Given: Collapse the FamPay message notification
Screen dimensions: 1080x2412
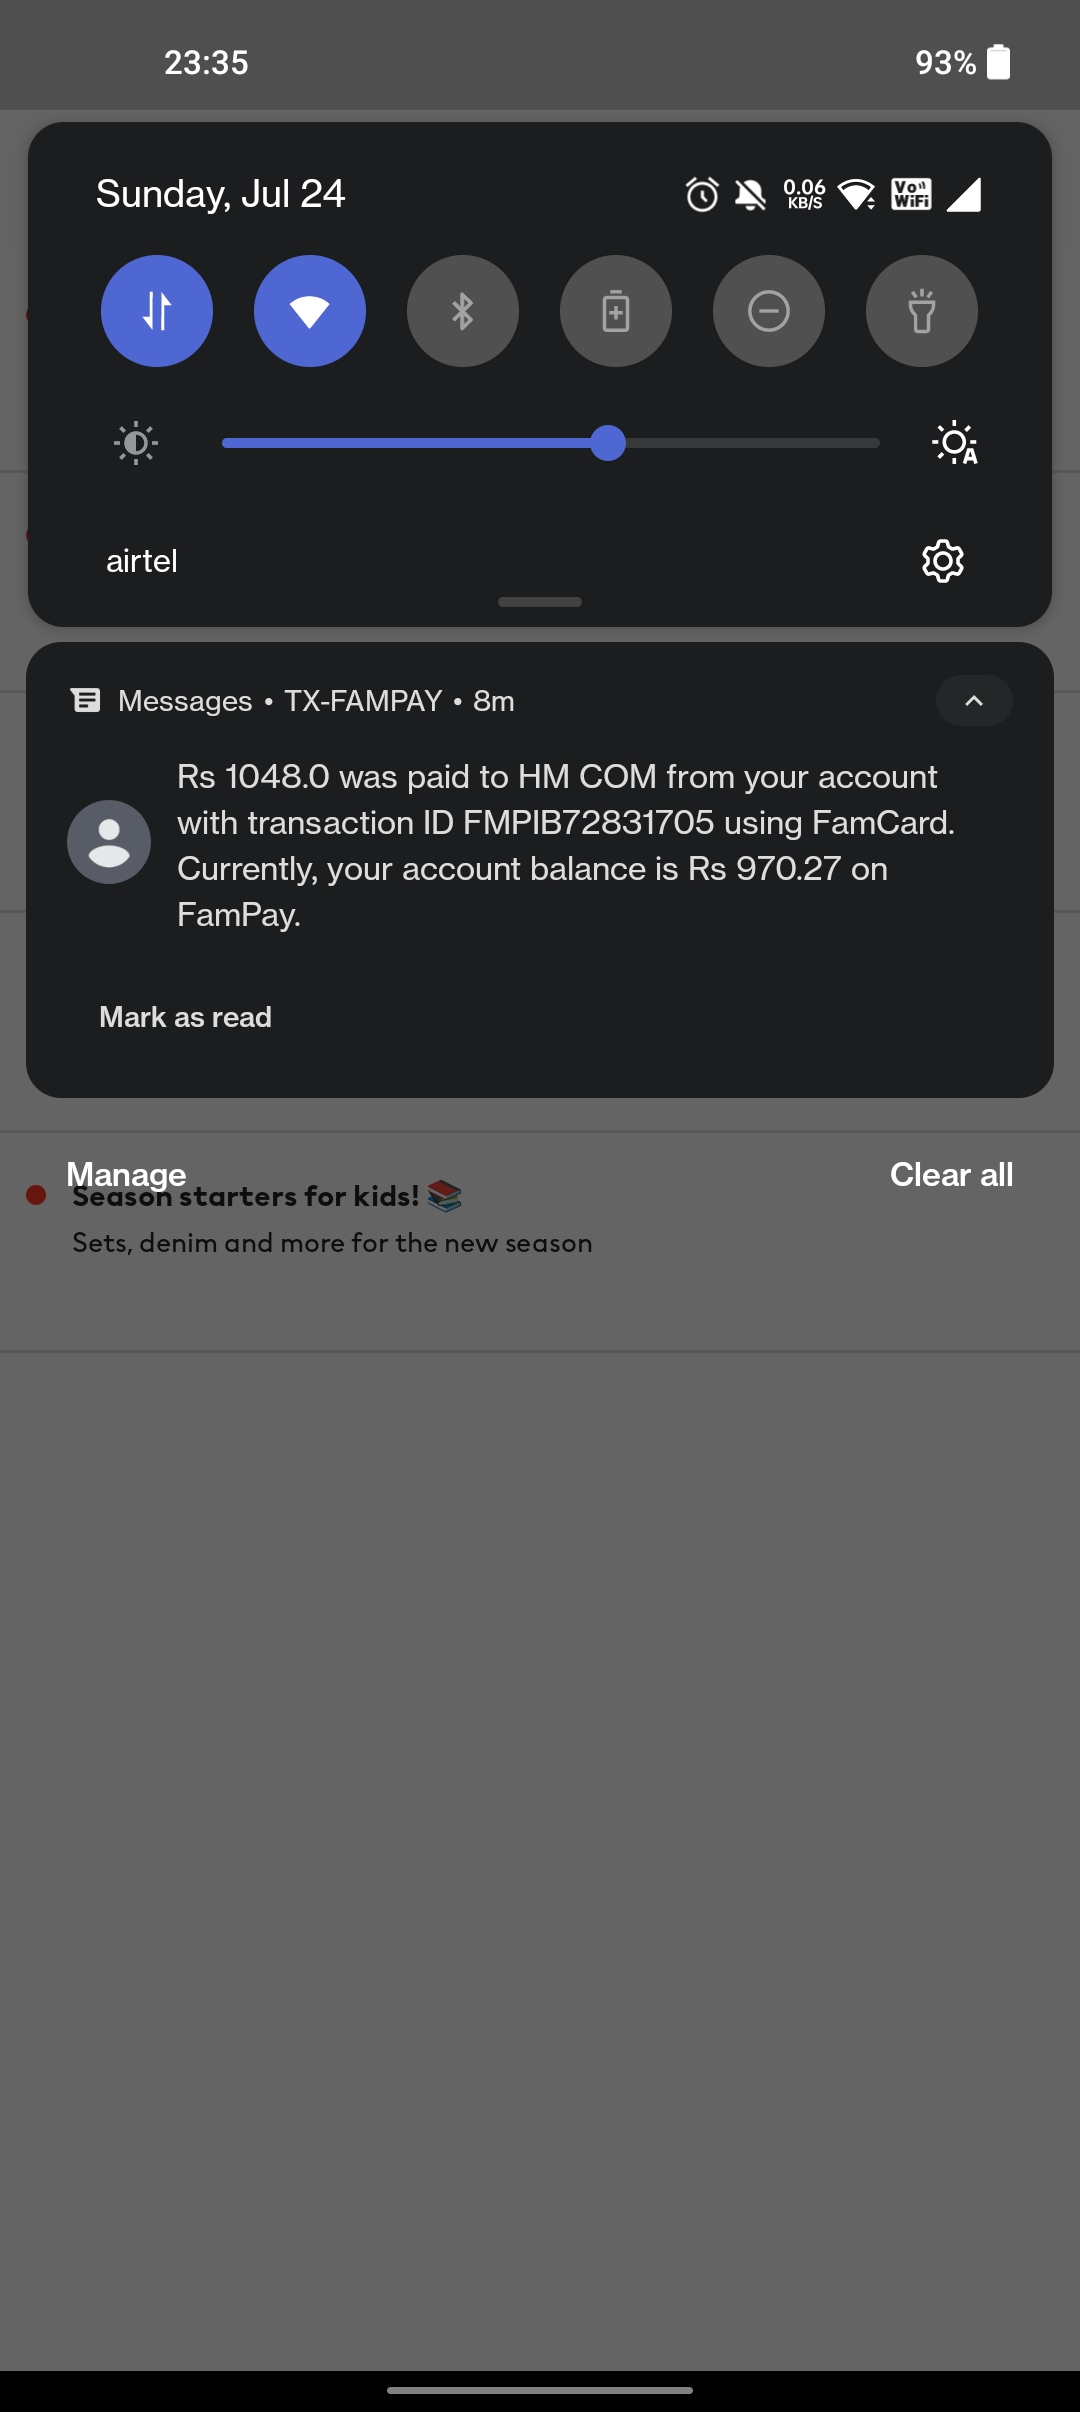Looking at the screenshot, I should tap(973, 701).
